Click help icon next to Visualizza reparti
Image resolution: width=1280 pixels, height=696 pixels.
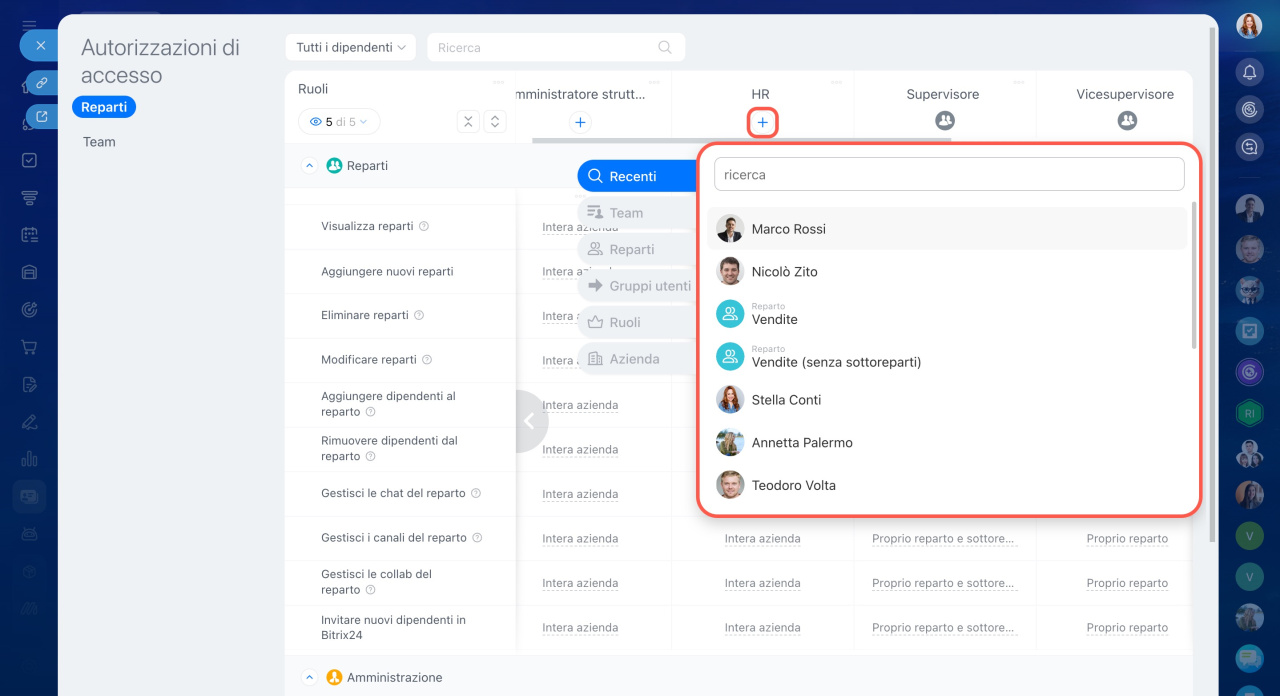424,227
